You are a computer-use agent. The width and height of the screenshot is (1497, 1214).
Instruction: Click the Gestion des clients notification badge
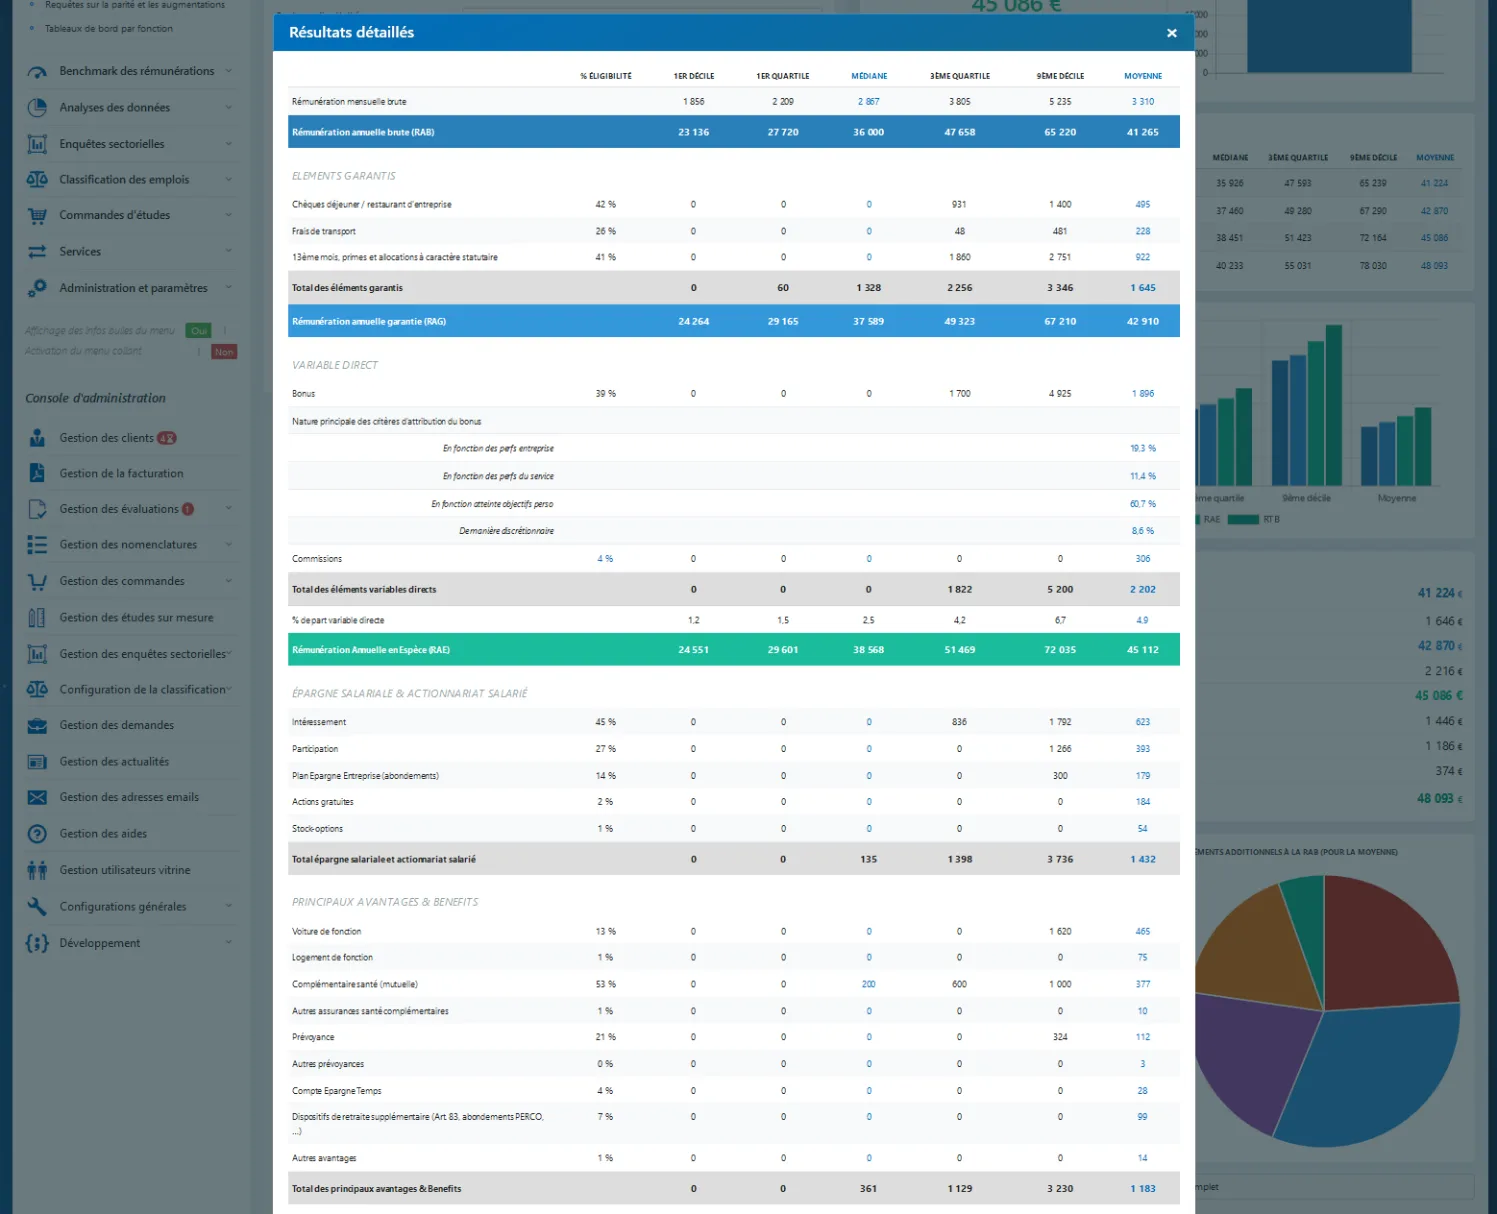pos(167,438)
